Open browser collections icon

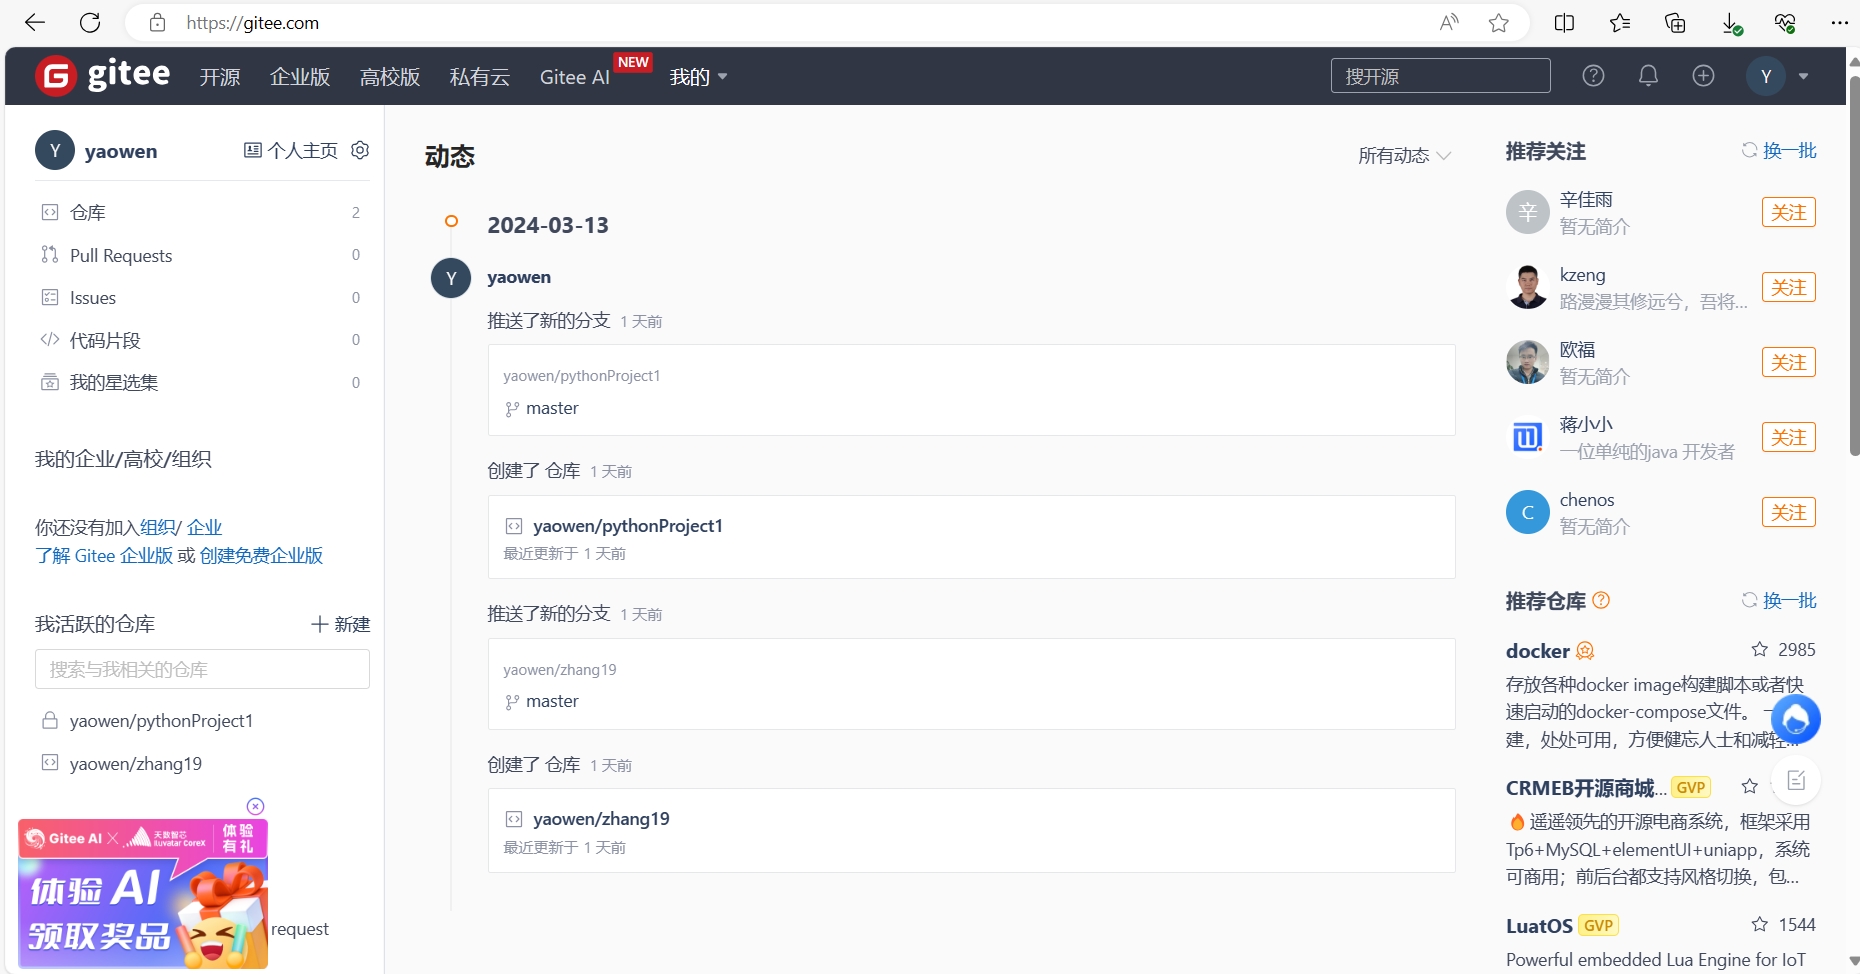tap(1675, 23)
